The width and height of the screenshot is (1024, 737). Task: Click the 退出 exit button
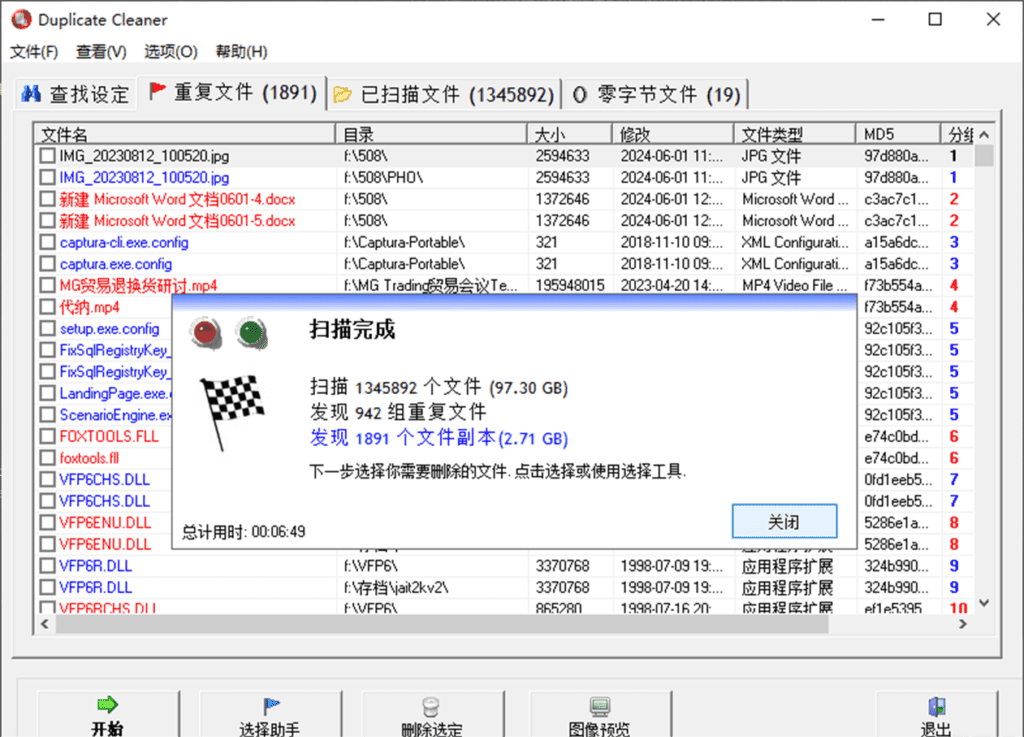(936, 715)
